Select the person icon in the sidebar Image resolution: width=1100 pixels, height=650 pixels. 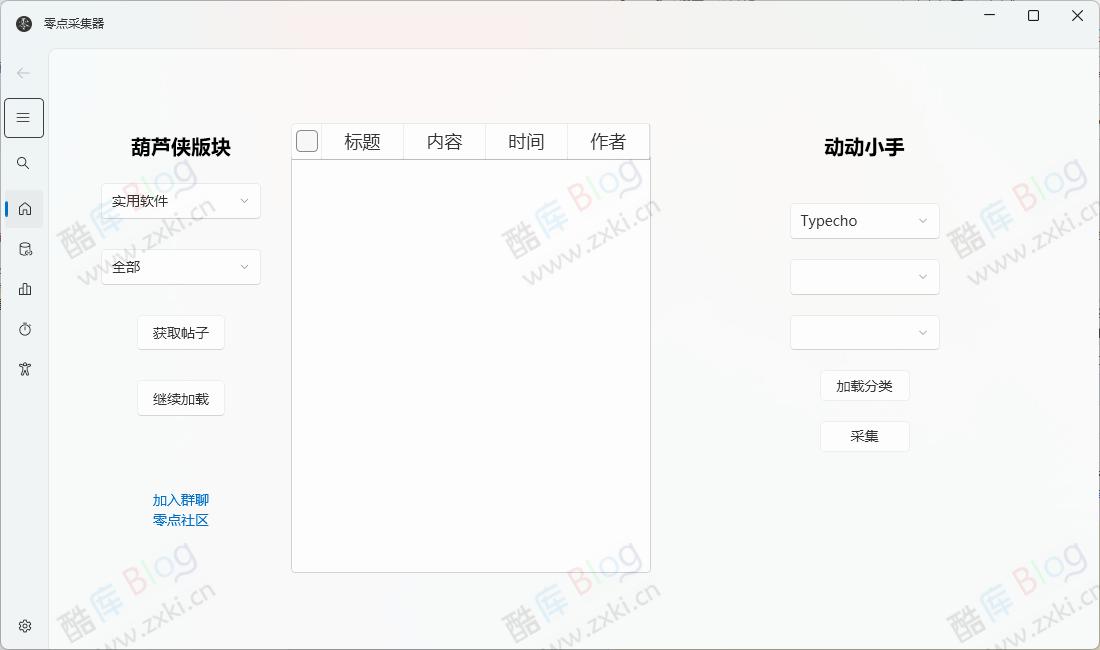click(24, 368)
